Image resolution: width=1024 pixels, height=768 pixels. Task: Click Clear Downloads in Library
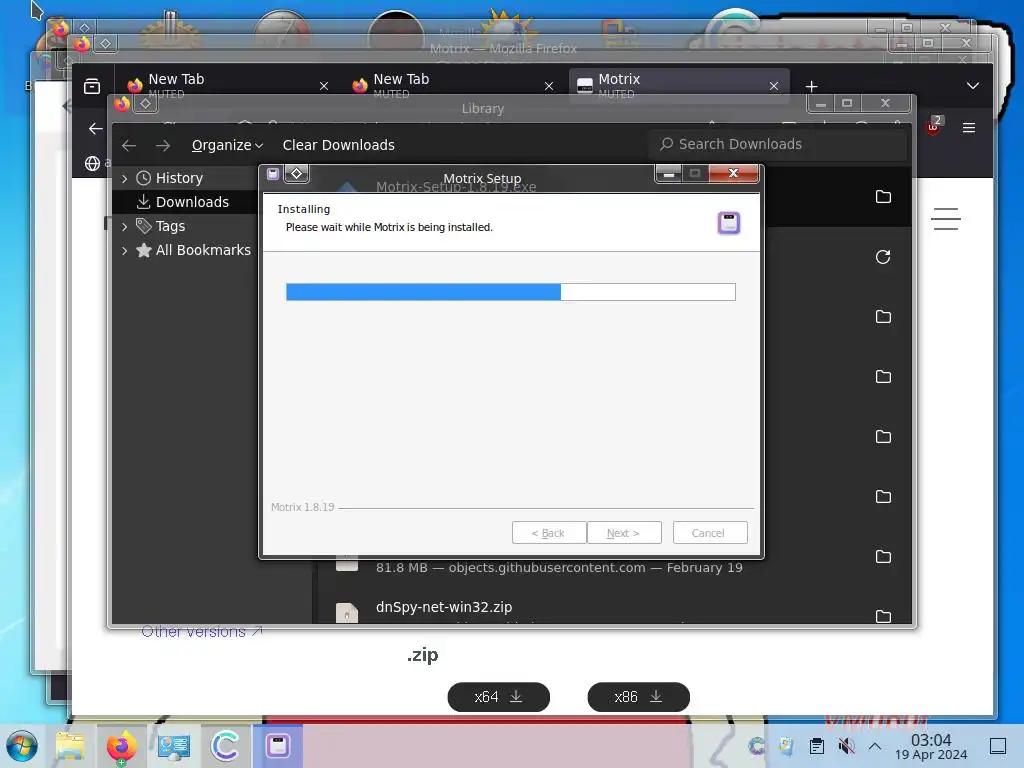338,145
